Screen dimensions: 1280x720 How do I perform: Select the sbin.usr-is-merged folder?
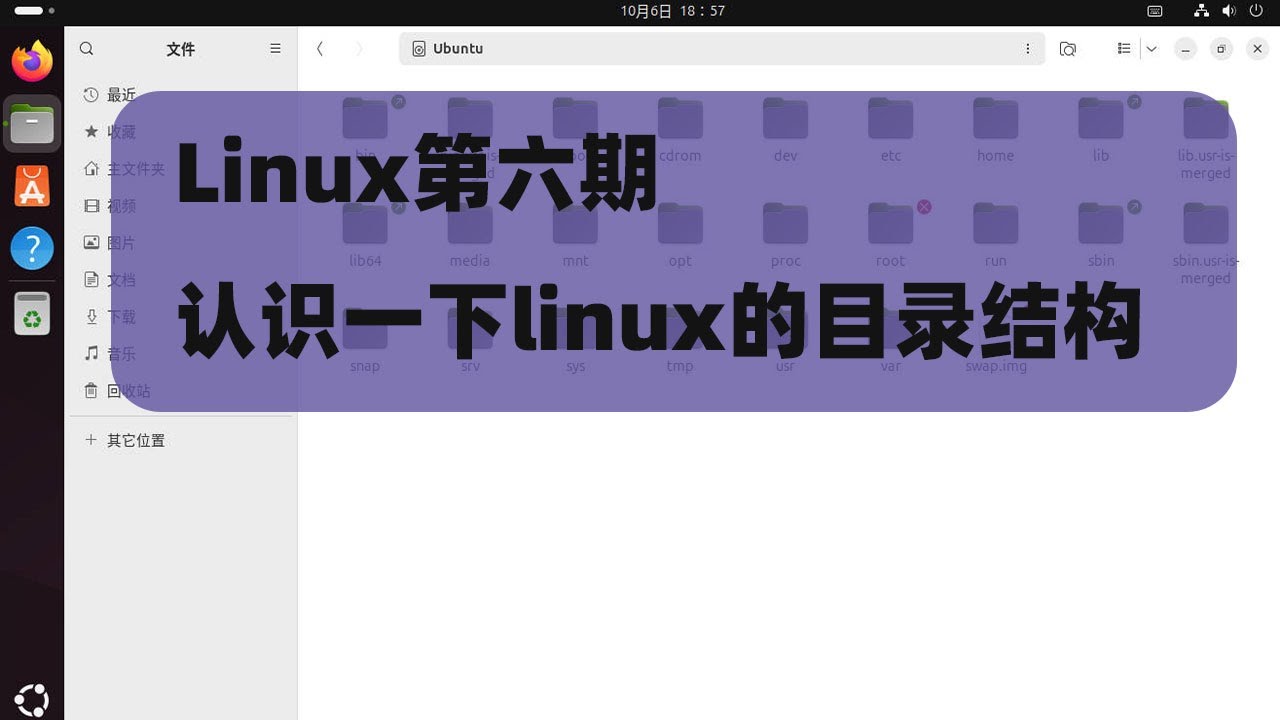point(1206,245)
